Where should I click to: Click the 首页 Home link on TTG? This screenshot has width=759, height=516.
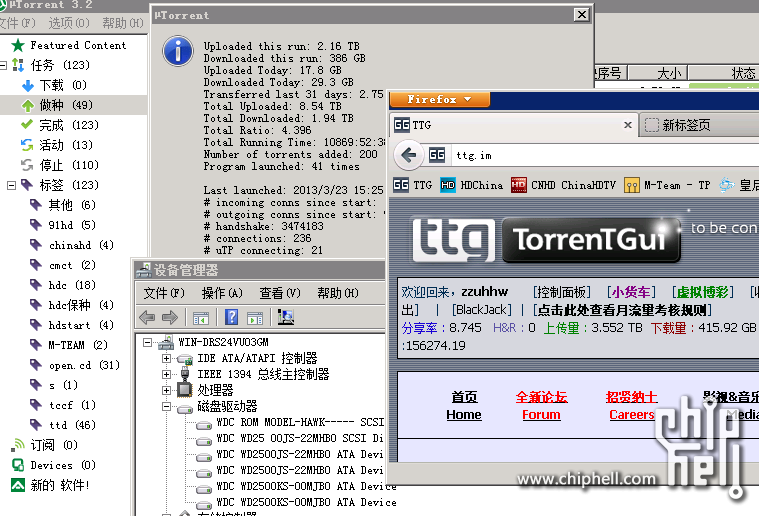click(x=464, y=406)
